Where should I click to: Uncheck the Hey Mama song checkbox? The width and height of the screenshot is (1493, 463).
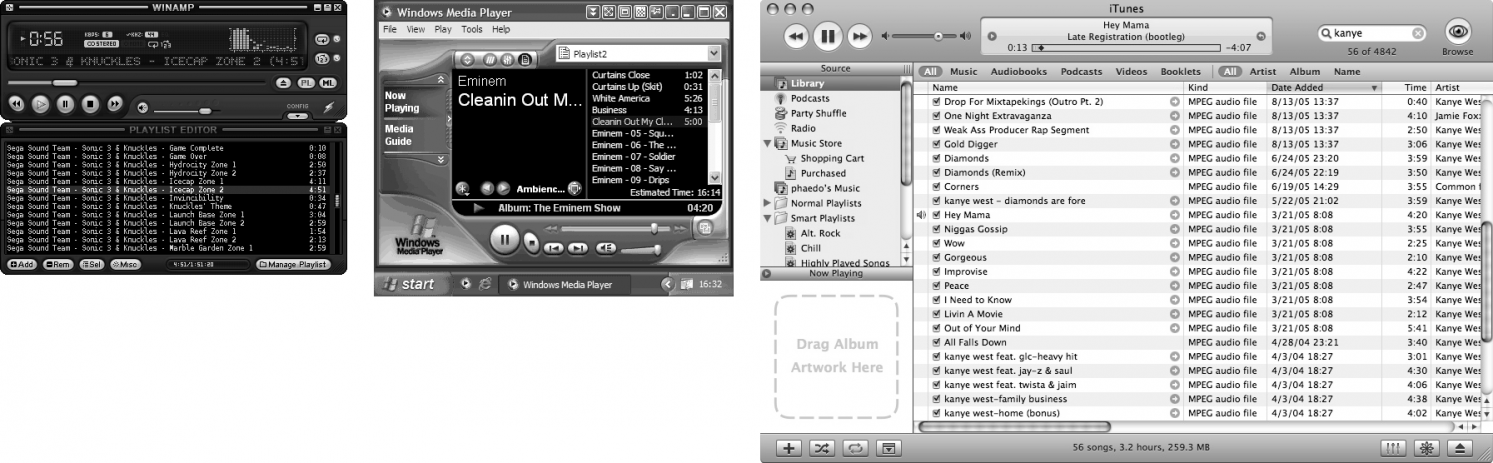pyautogui.click(x=936, y=215)
